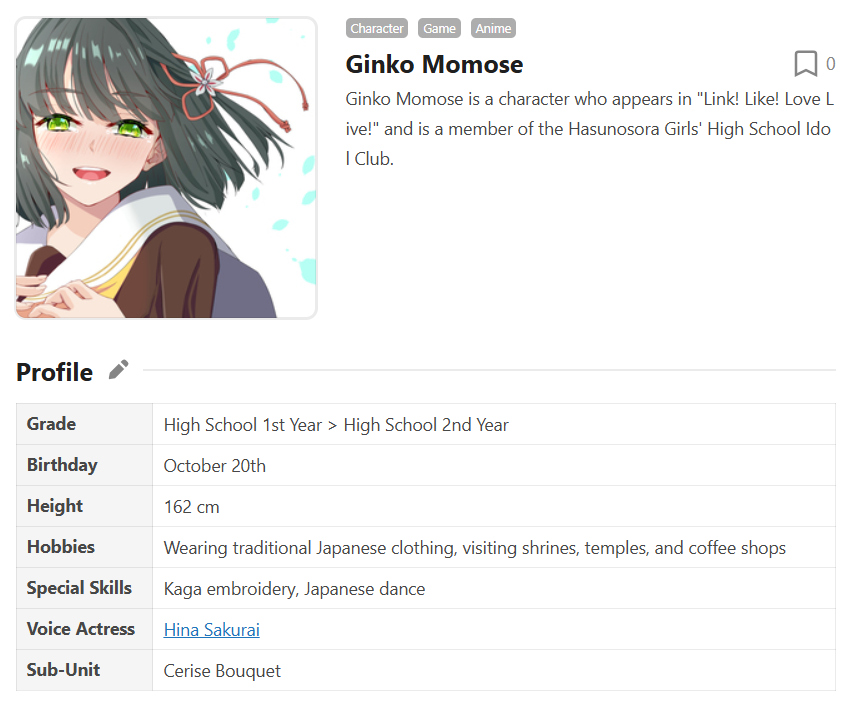Click the Ginko Momose title heading
The width and height of the screenshot is (852, 712).
[x=434, y=64]
